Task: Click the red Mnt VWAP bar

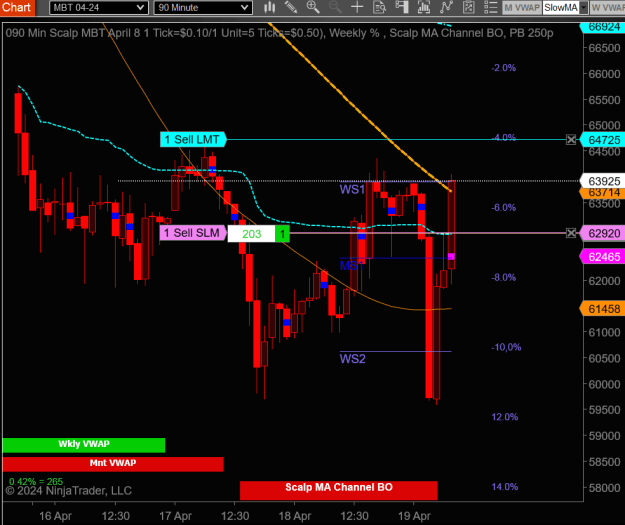Action: click(x=113, y=464)
